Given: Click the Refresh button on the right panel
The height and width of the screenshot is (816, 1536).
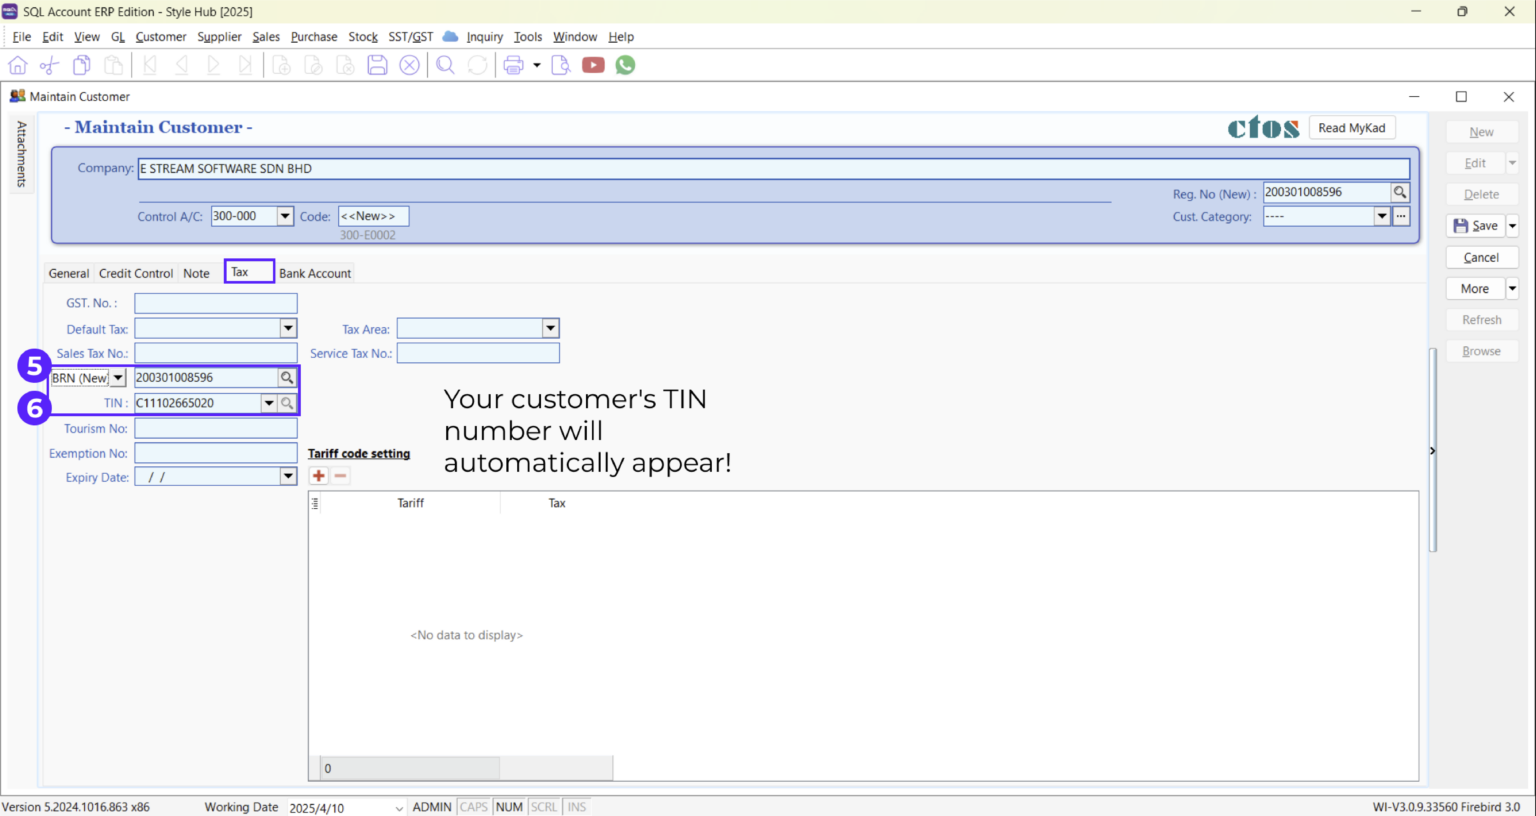Looking at the screenshot, I should (x=1481, y=319).
